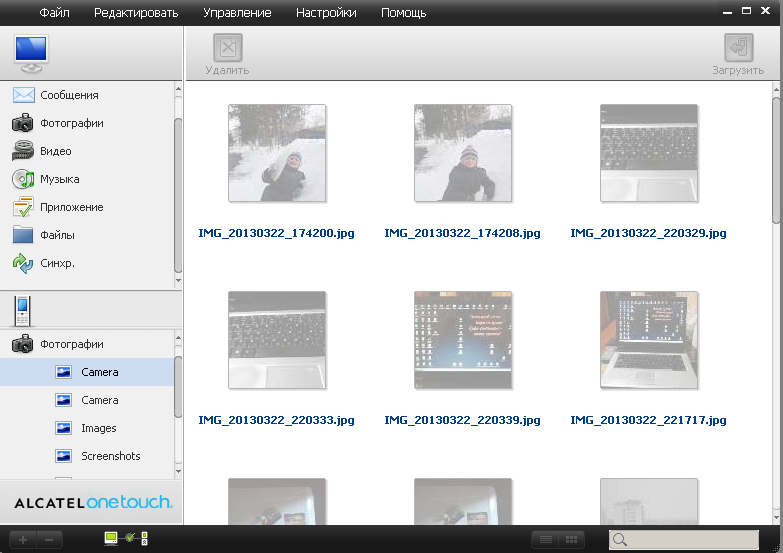
Task: Click the photo area scrollbar thumb
Action: click(776, 160)
